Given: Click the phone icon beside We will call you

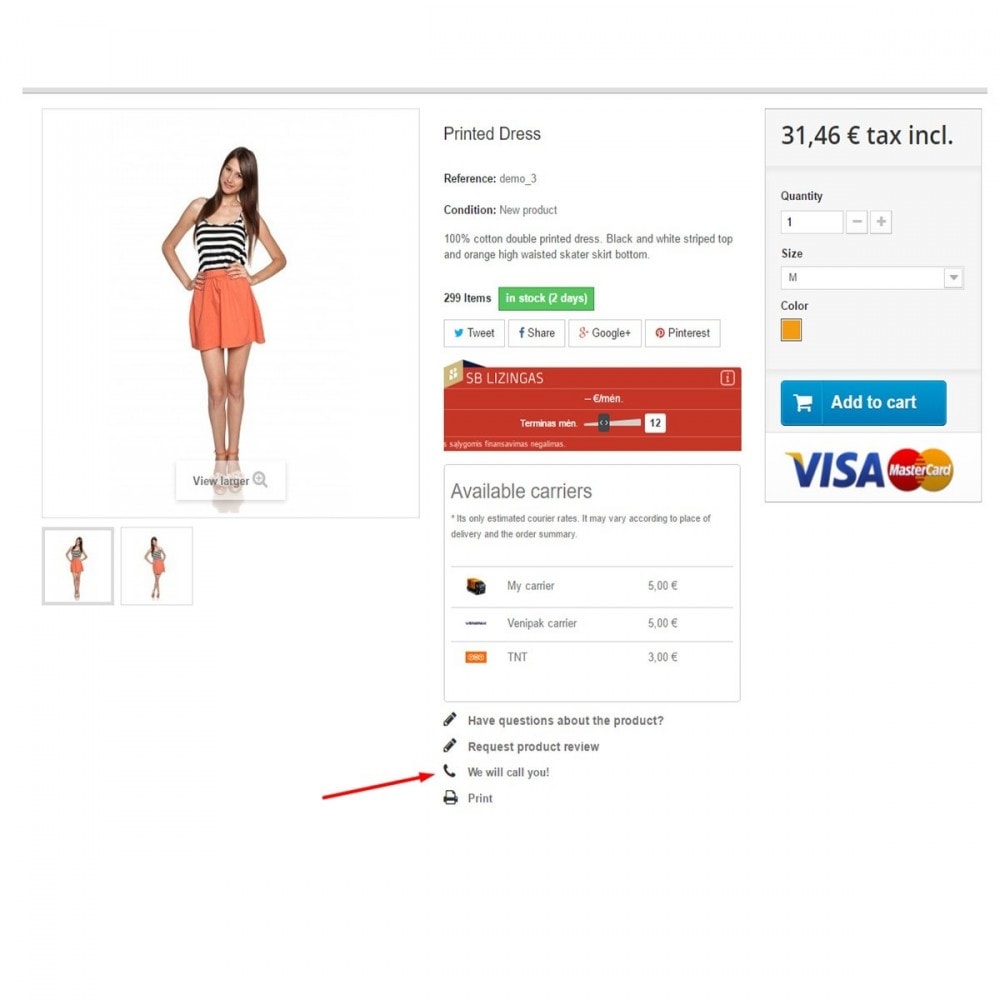Looking at the screenshot, I should coord(450,771).
